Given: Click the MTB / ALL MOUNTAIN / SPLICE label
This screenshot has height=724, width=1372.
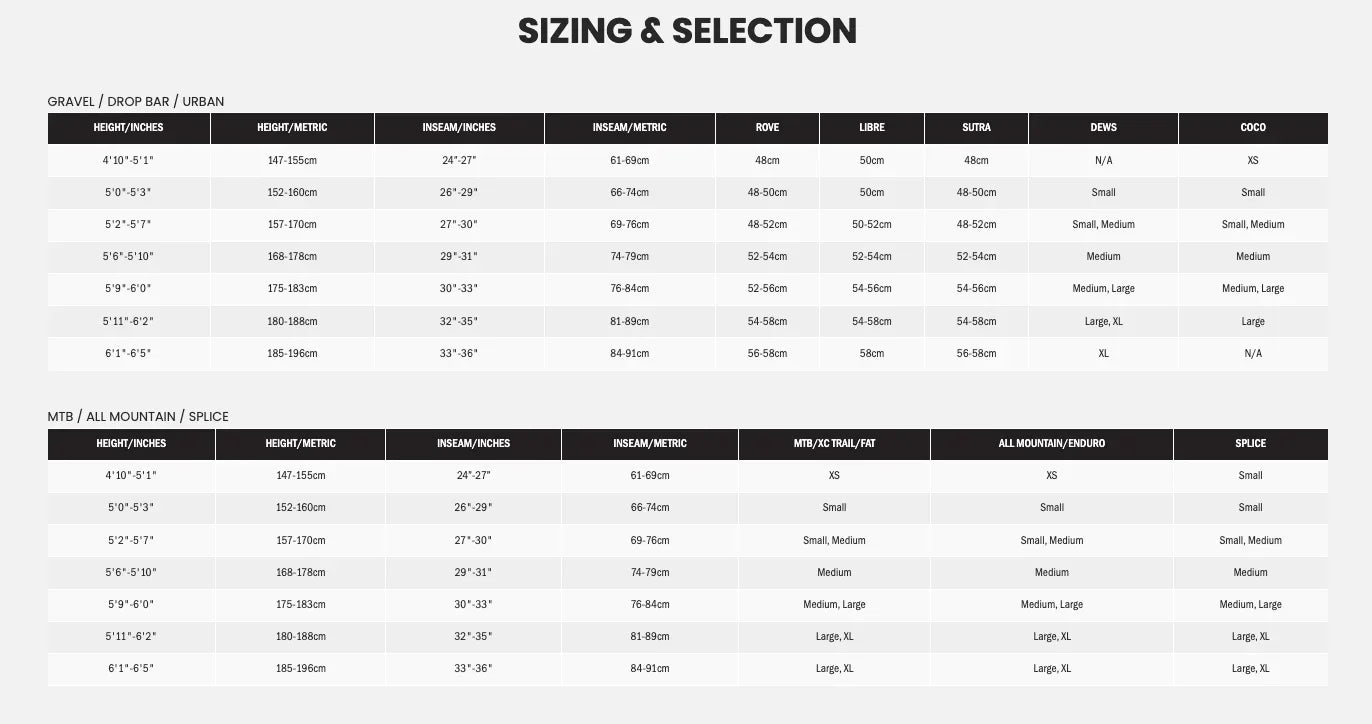Looking at the screenshot, I should point(138,416).
